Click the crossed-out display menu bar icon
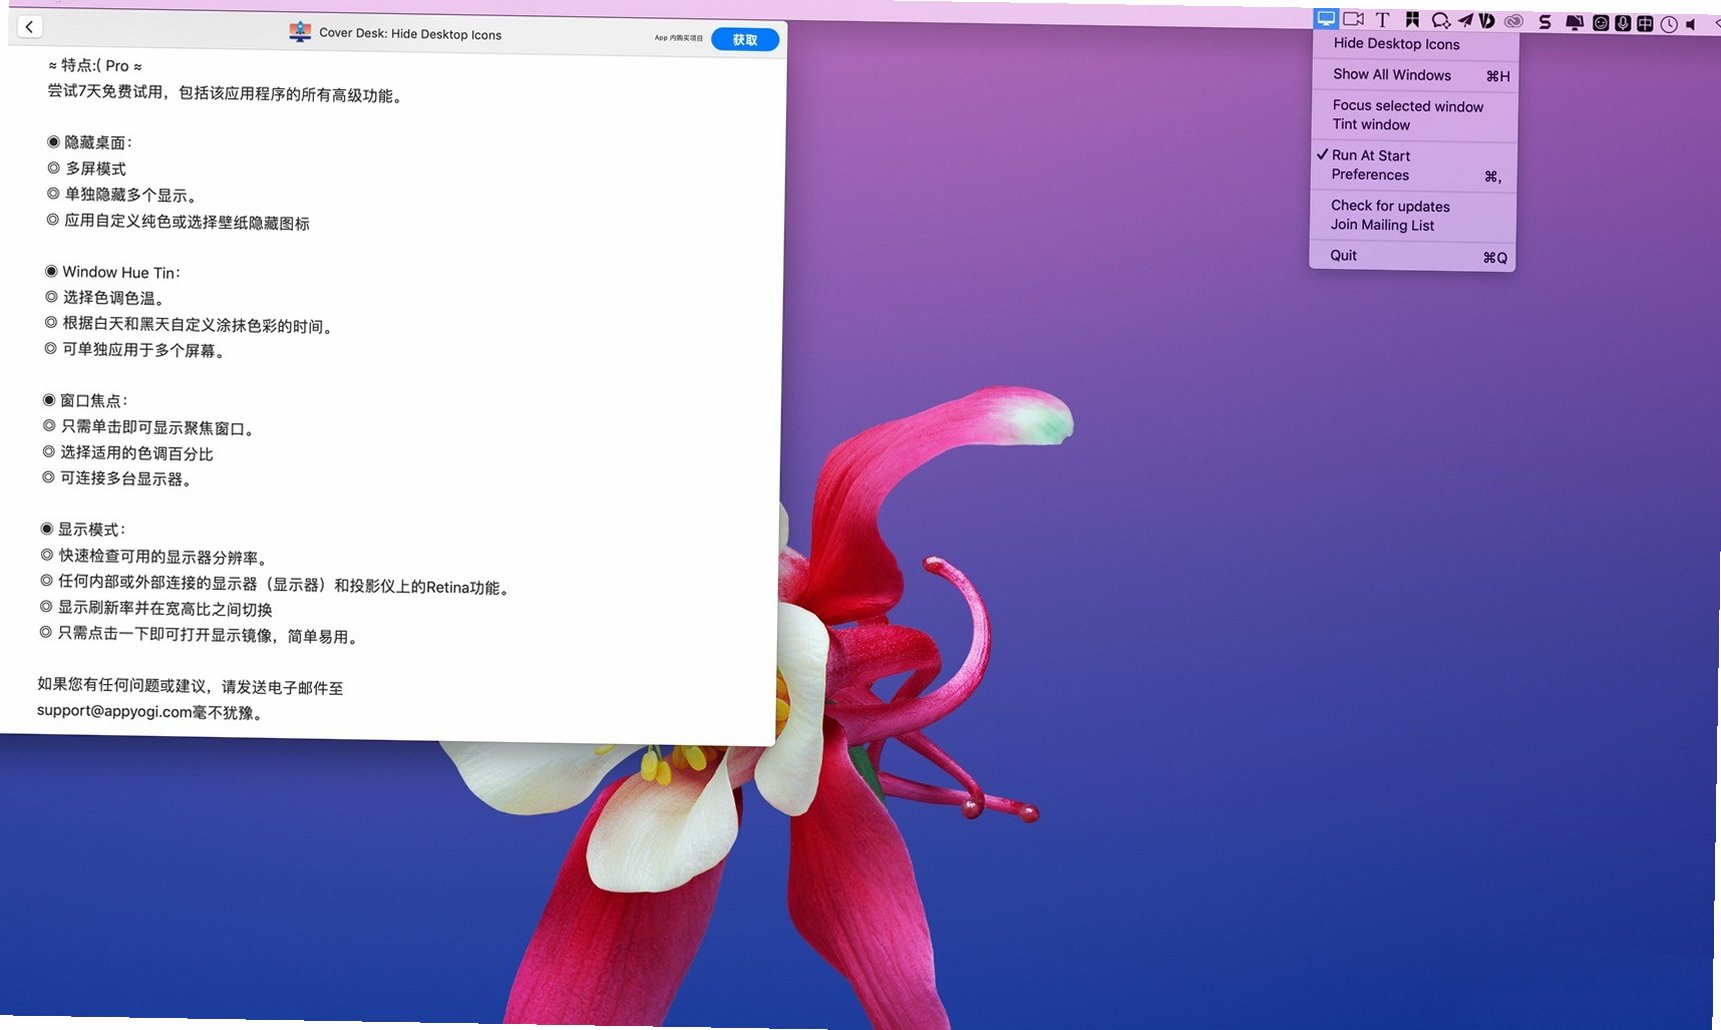This screenshot has width=1721, height=1030. 1574,22
